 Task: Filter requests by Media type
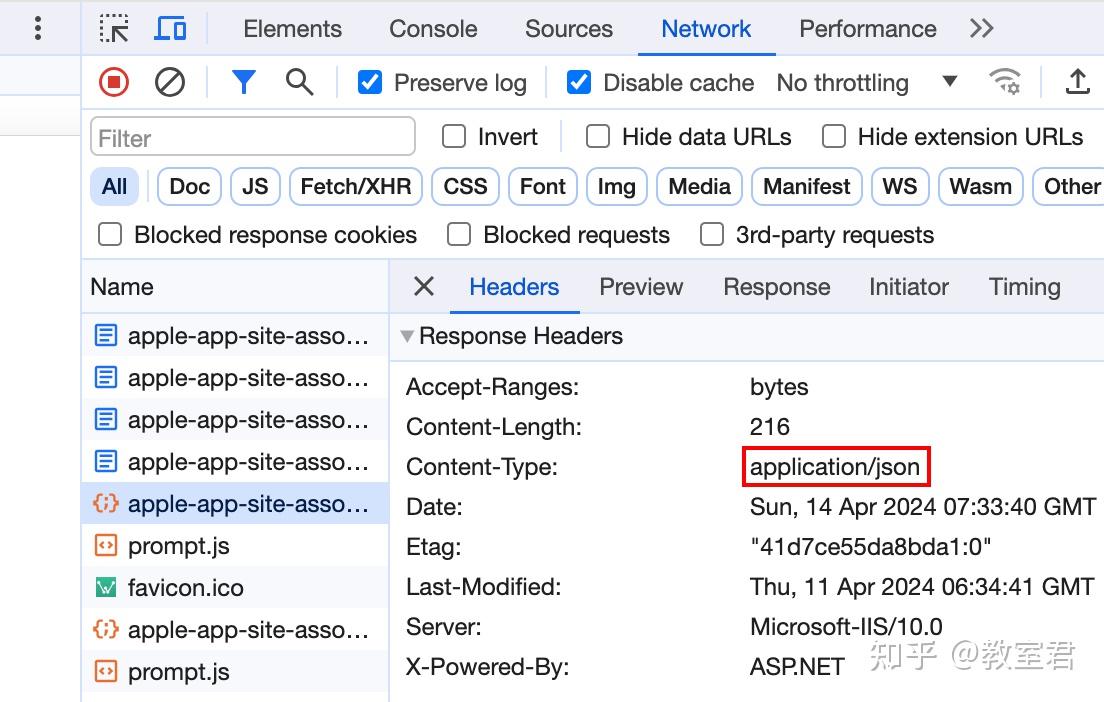699,187
